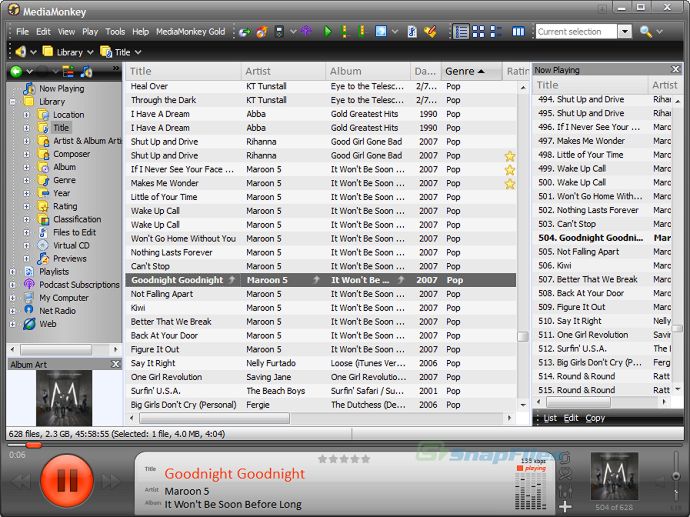Click the star rating on the second Shut Up and Drive row
Viewport: 690px width, 517px height.
click(x=510, y=156)
